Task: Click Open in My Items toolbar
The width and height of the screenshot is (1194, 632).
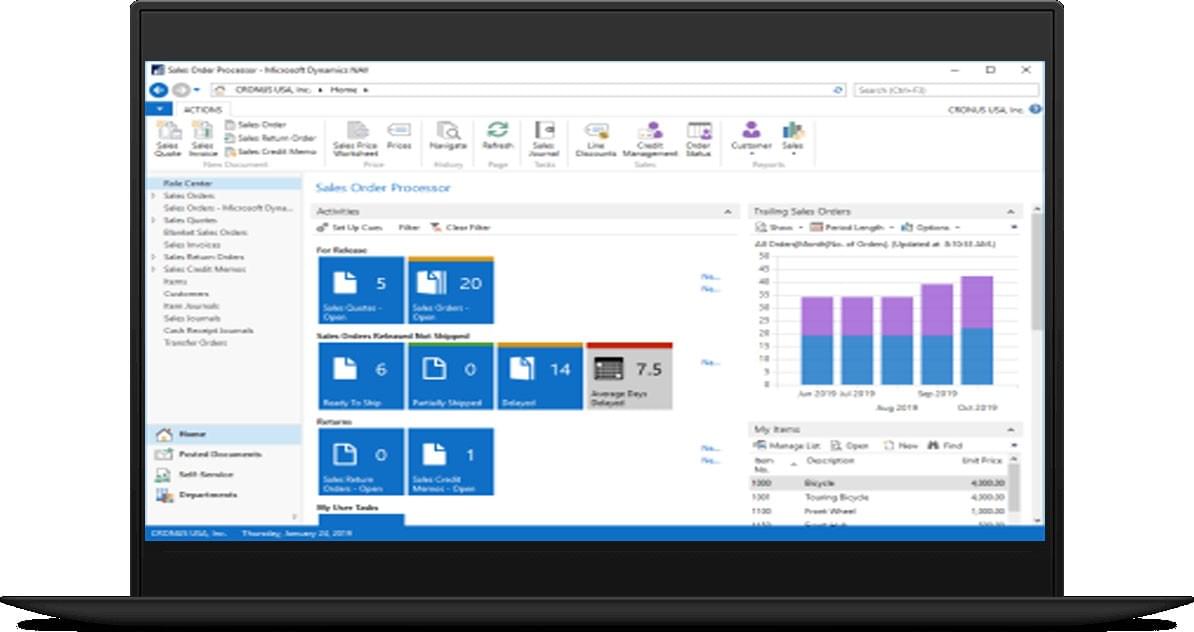Action: click(849, 445)
